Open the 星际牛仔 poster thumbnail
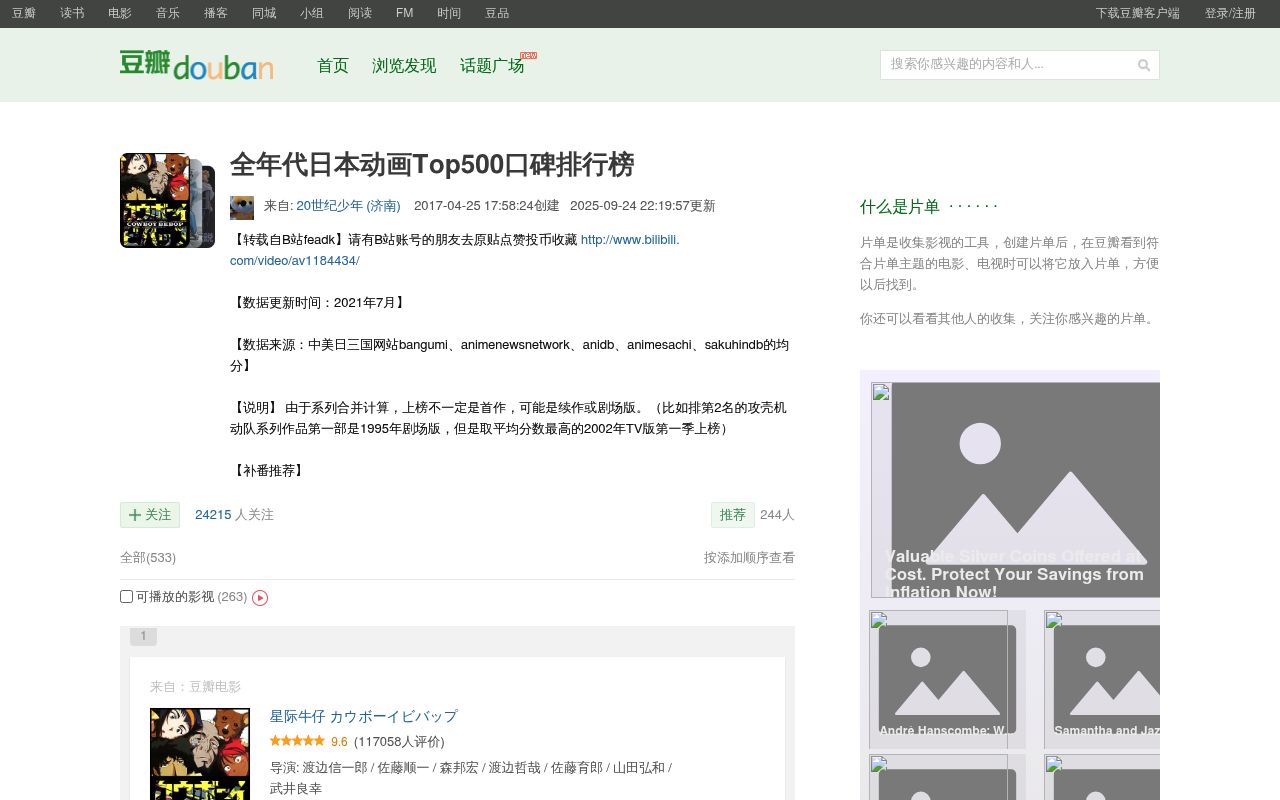This screenshot has height=800, width=1280. click(200, 754)
